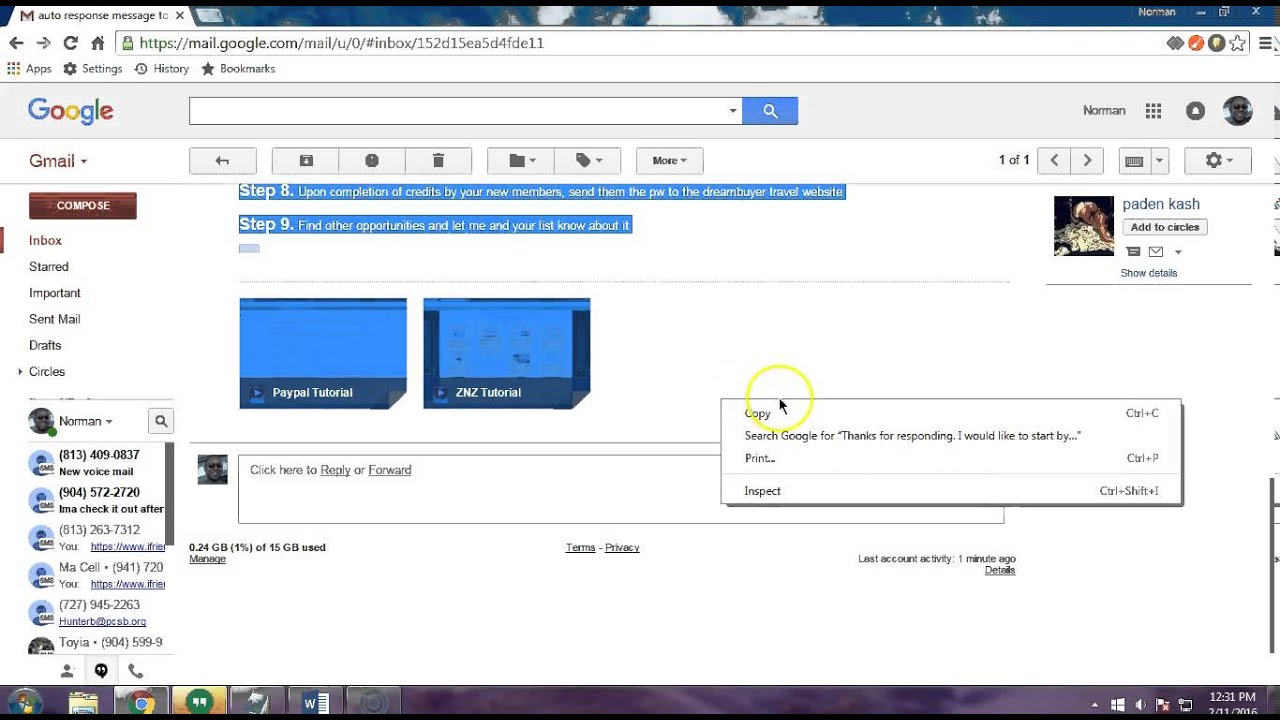Open the Drafts folder
This screenshot has height=720, width=1280.
[x=45, y=345]
